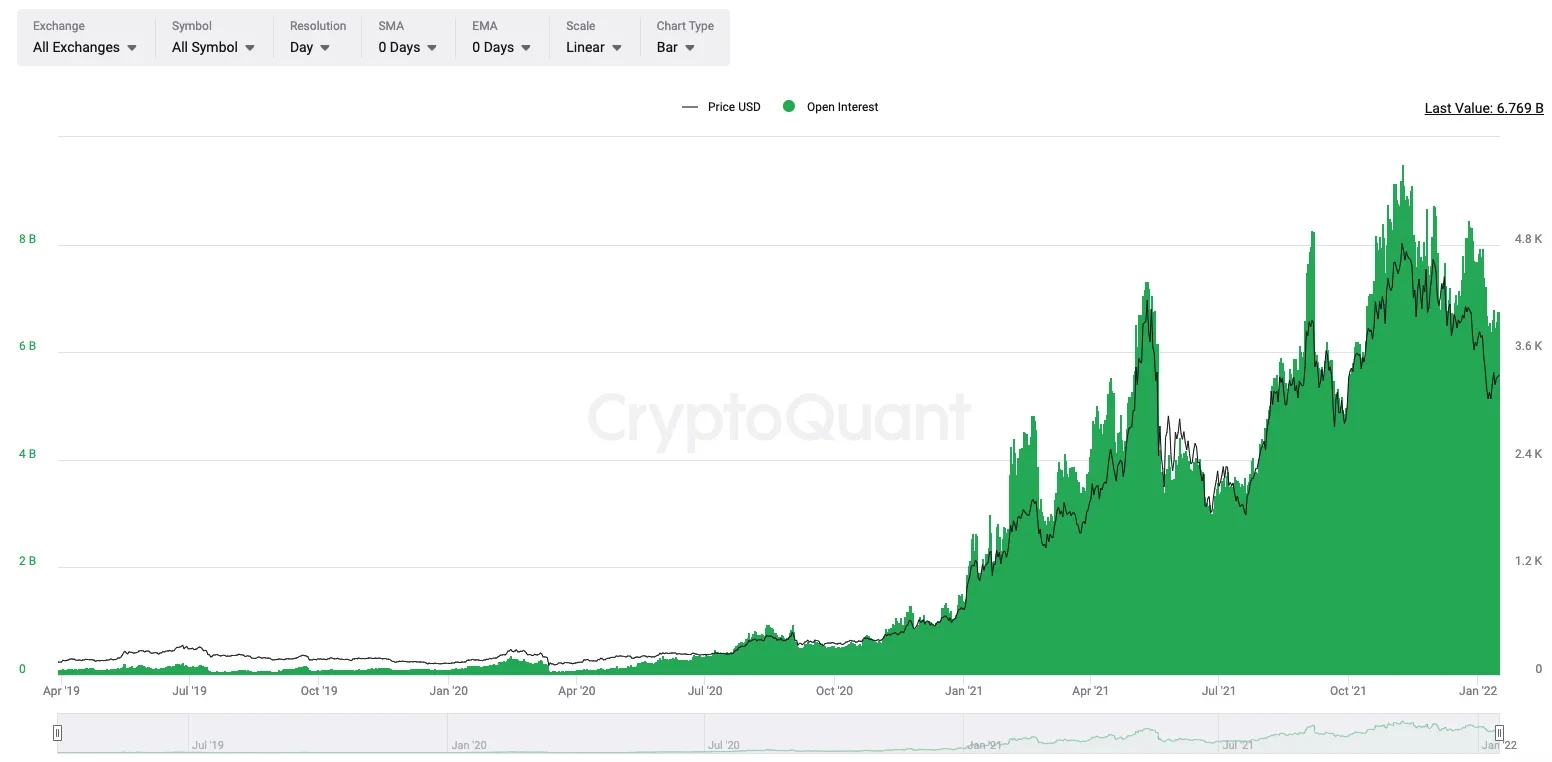The width and height of the screenshot is (1552, 762).
Task: Toggle the Open Interest series in legend
Action: (x=831, y=107)
